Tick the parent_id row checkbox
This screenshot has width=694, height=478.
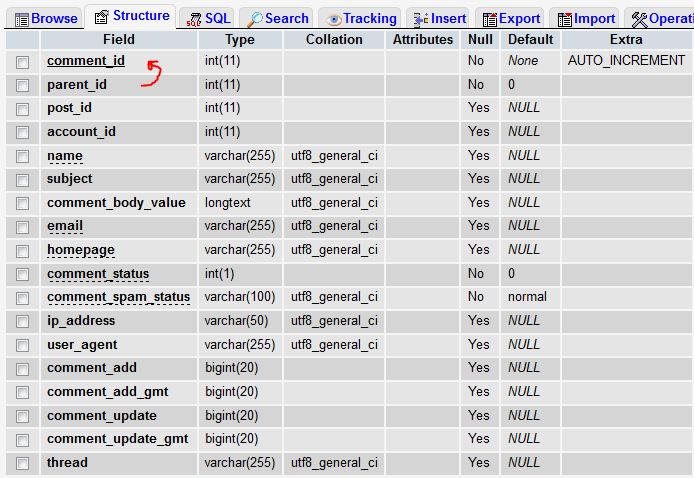pos(23,85)
